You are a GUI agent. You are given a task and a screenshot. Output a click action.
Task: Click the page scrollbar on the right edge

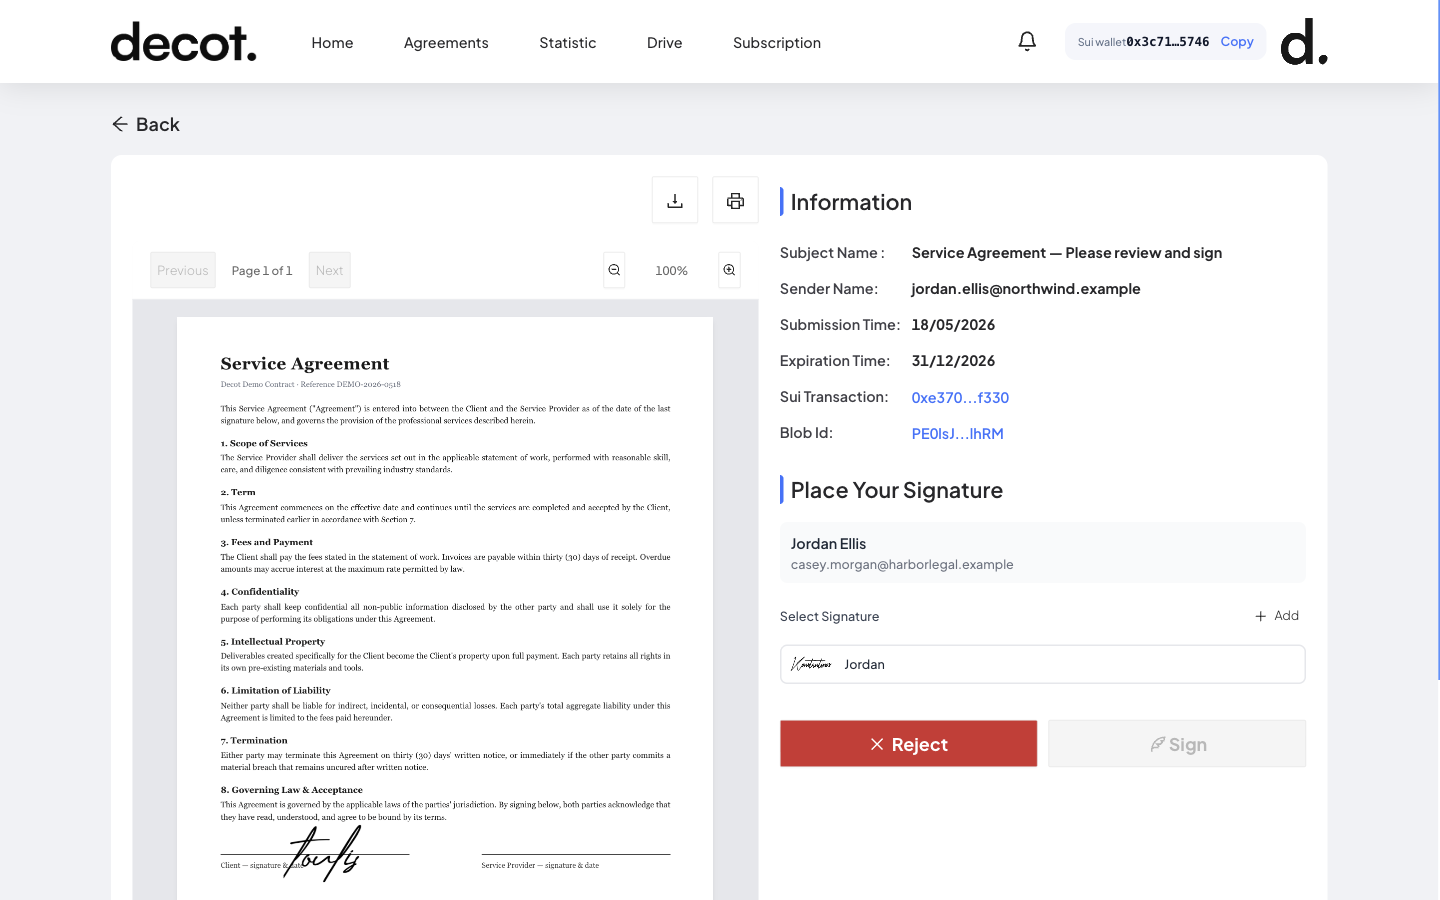[1437, 340]
